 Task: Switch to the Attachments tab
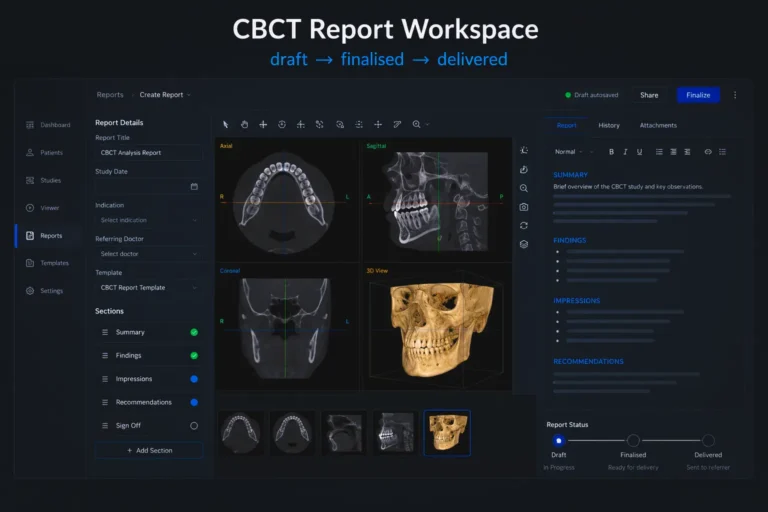[658, 125]
